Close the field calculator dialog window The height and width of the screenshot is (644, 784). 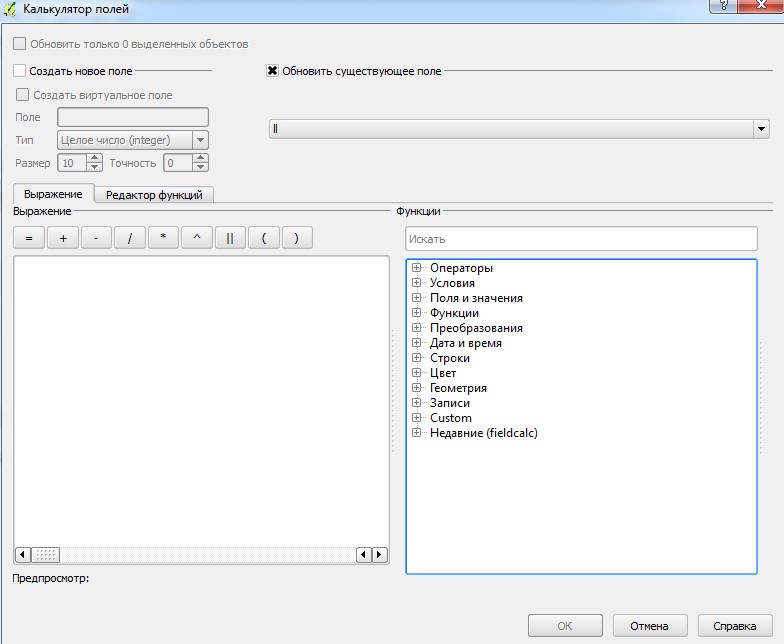(x=762, y=5)
